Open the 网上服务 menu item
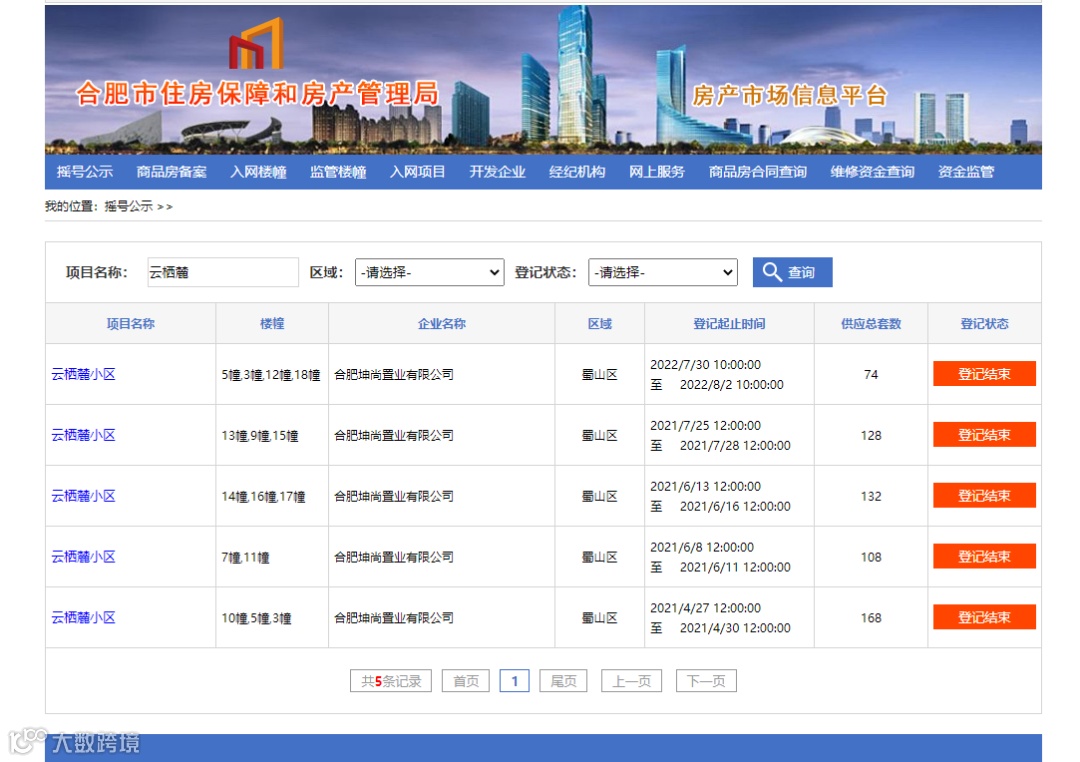The image size is (1080, 762). point(657,172)
